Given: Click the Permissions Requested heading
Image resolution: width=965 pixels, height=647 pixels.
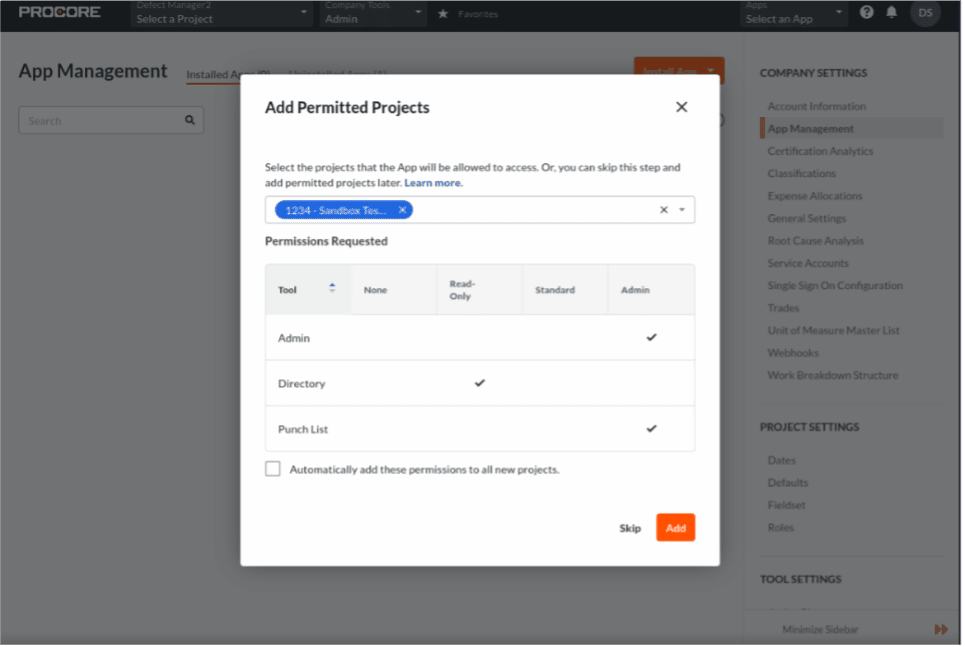Looking at the screenshot, I should coord(327,242).
